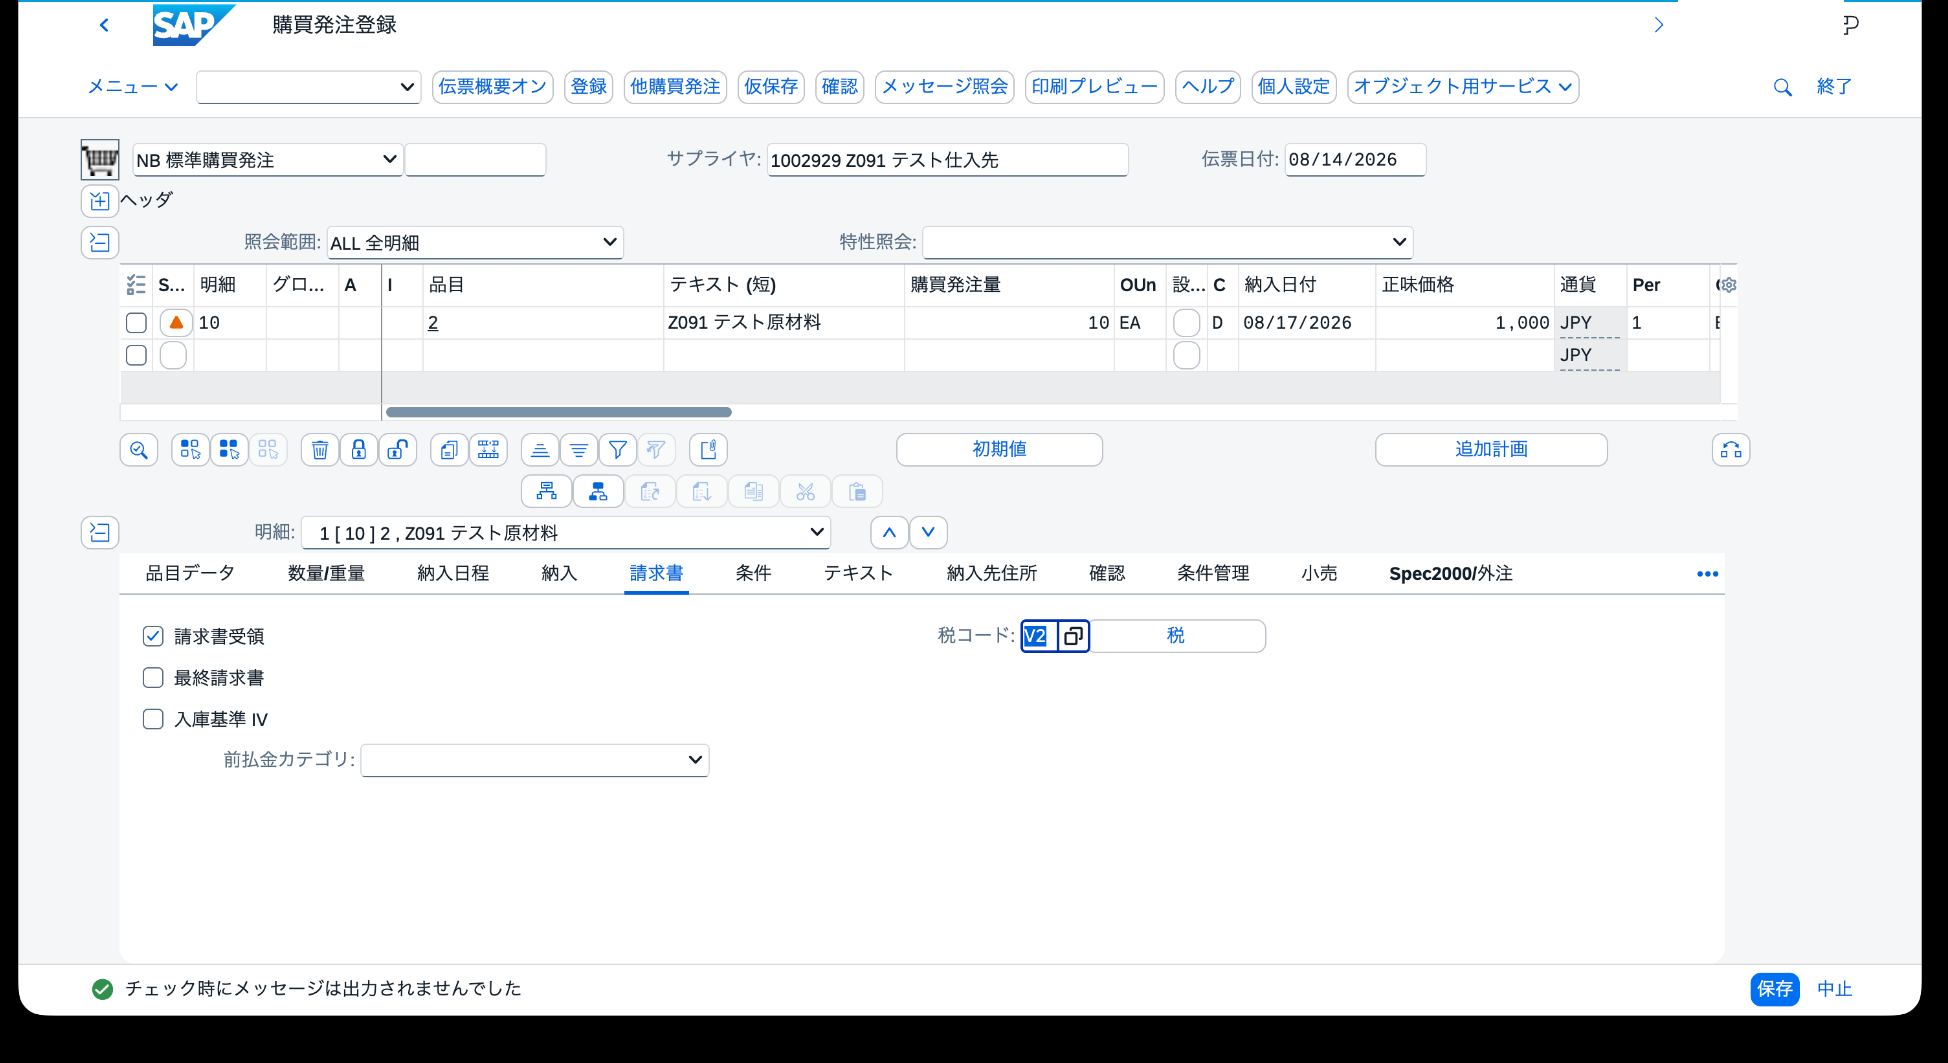
Task: Go to previous item with up arrow
Action: pyautogui.click(x=889, y=532)
